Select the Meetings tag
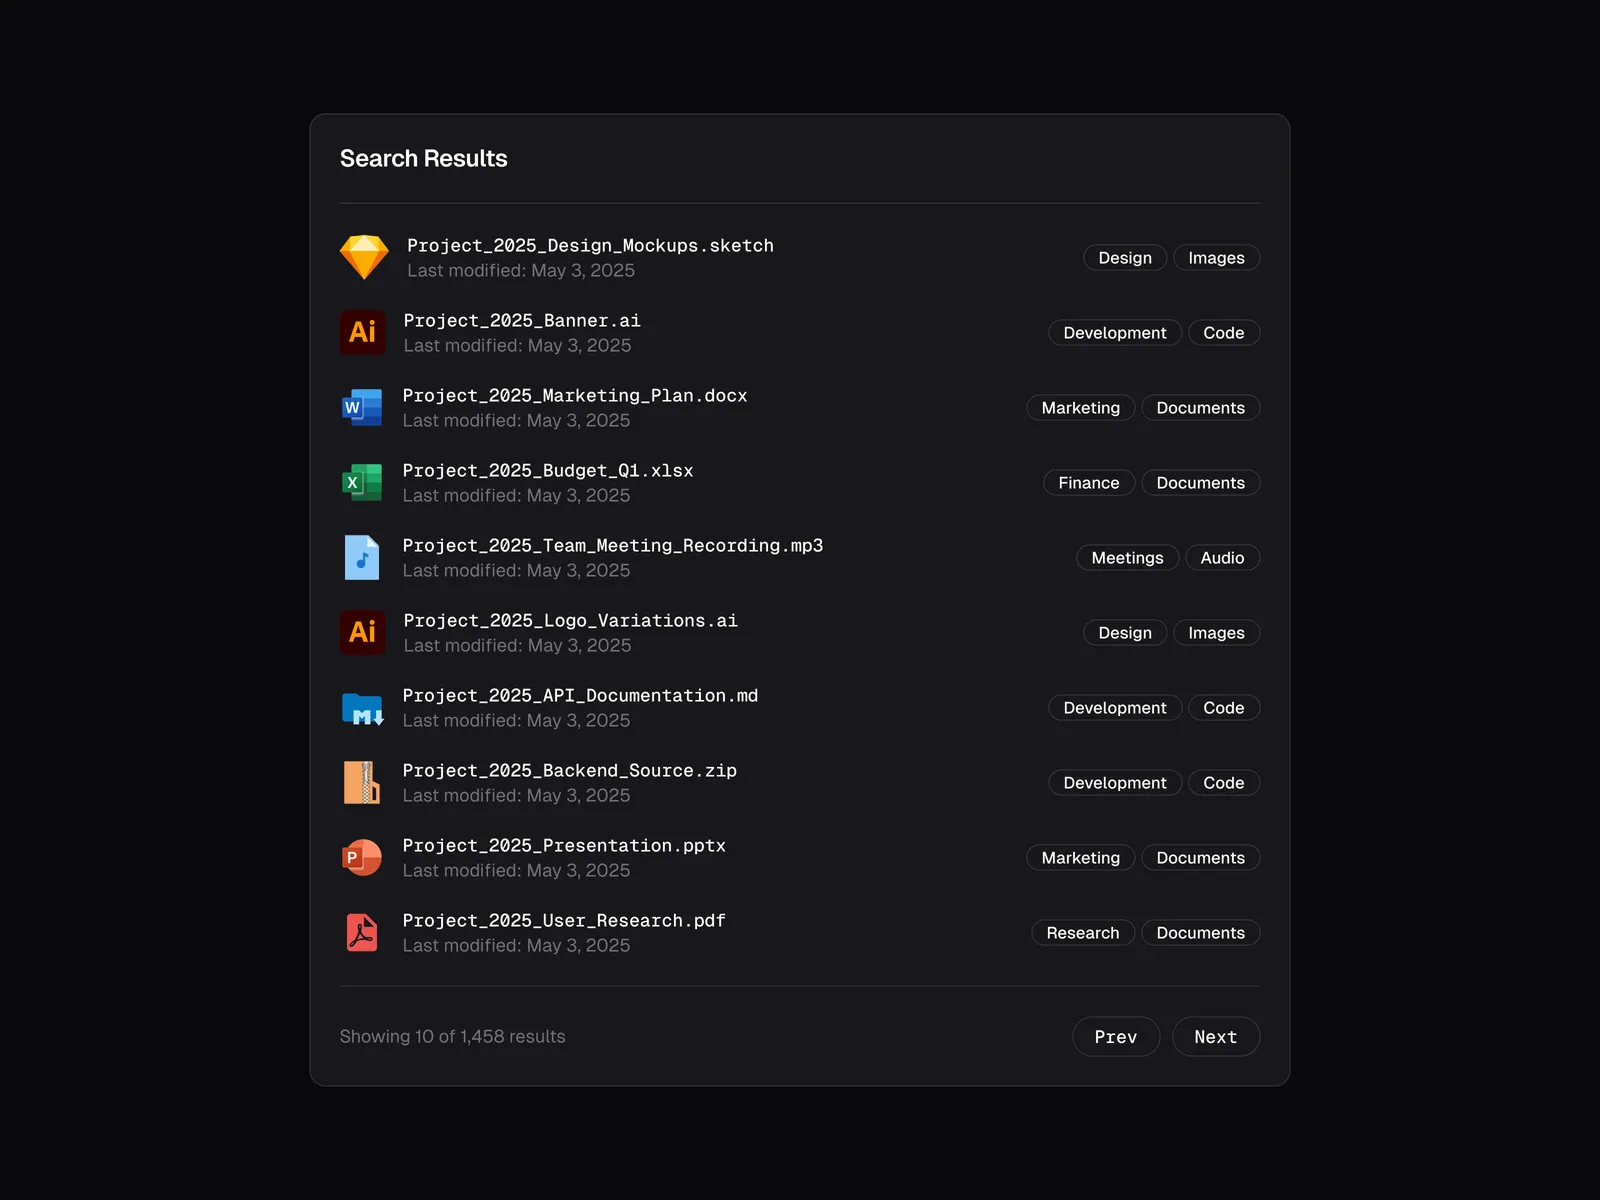This screenshot has height=1200, width=1600. pos(1127,558)
